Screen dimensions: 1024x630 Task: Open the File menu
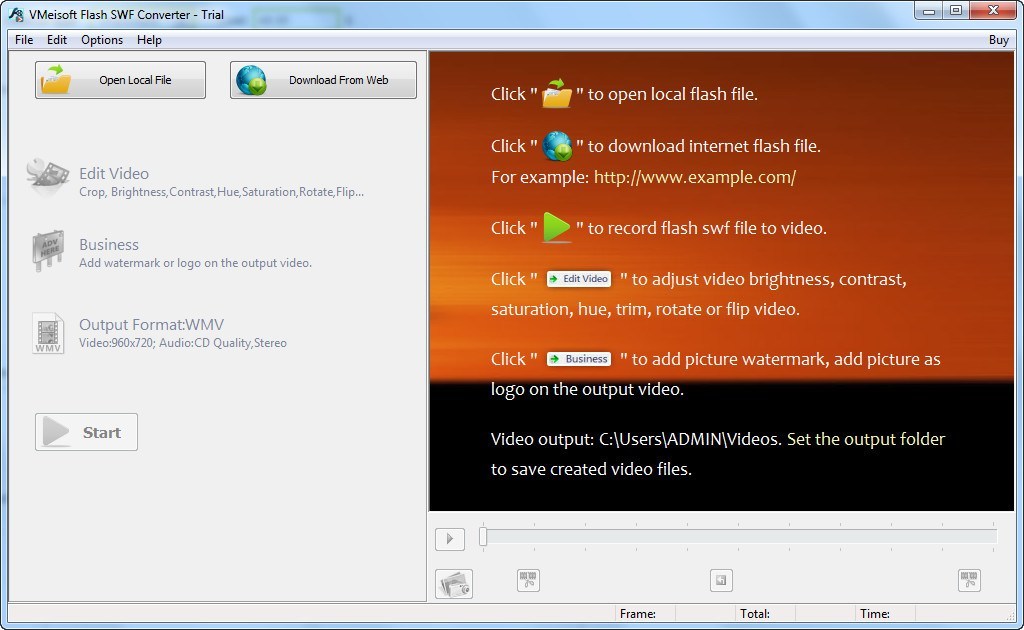click(x=24, y=40)
